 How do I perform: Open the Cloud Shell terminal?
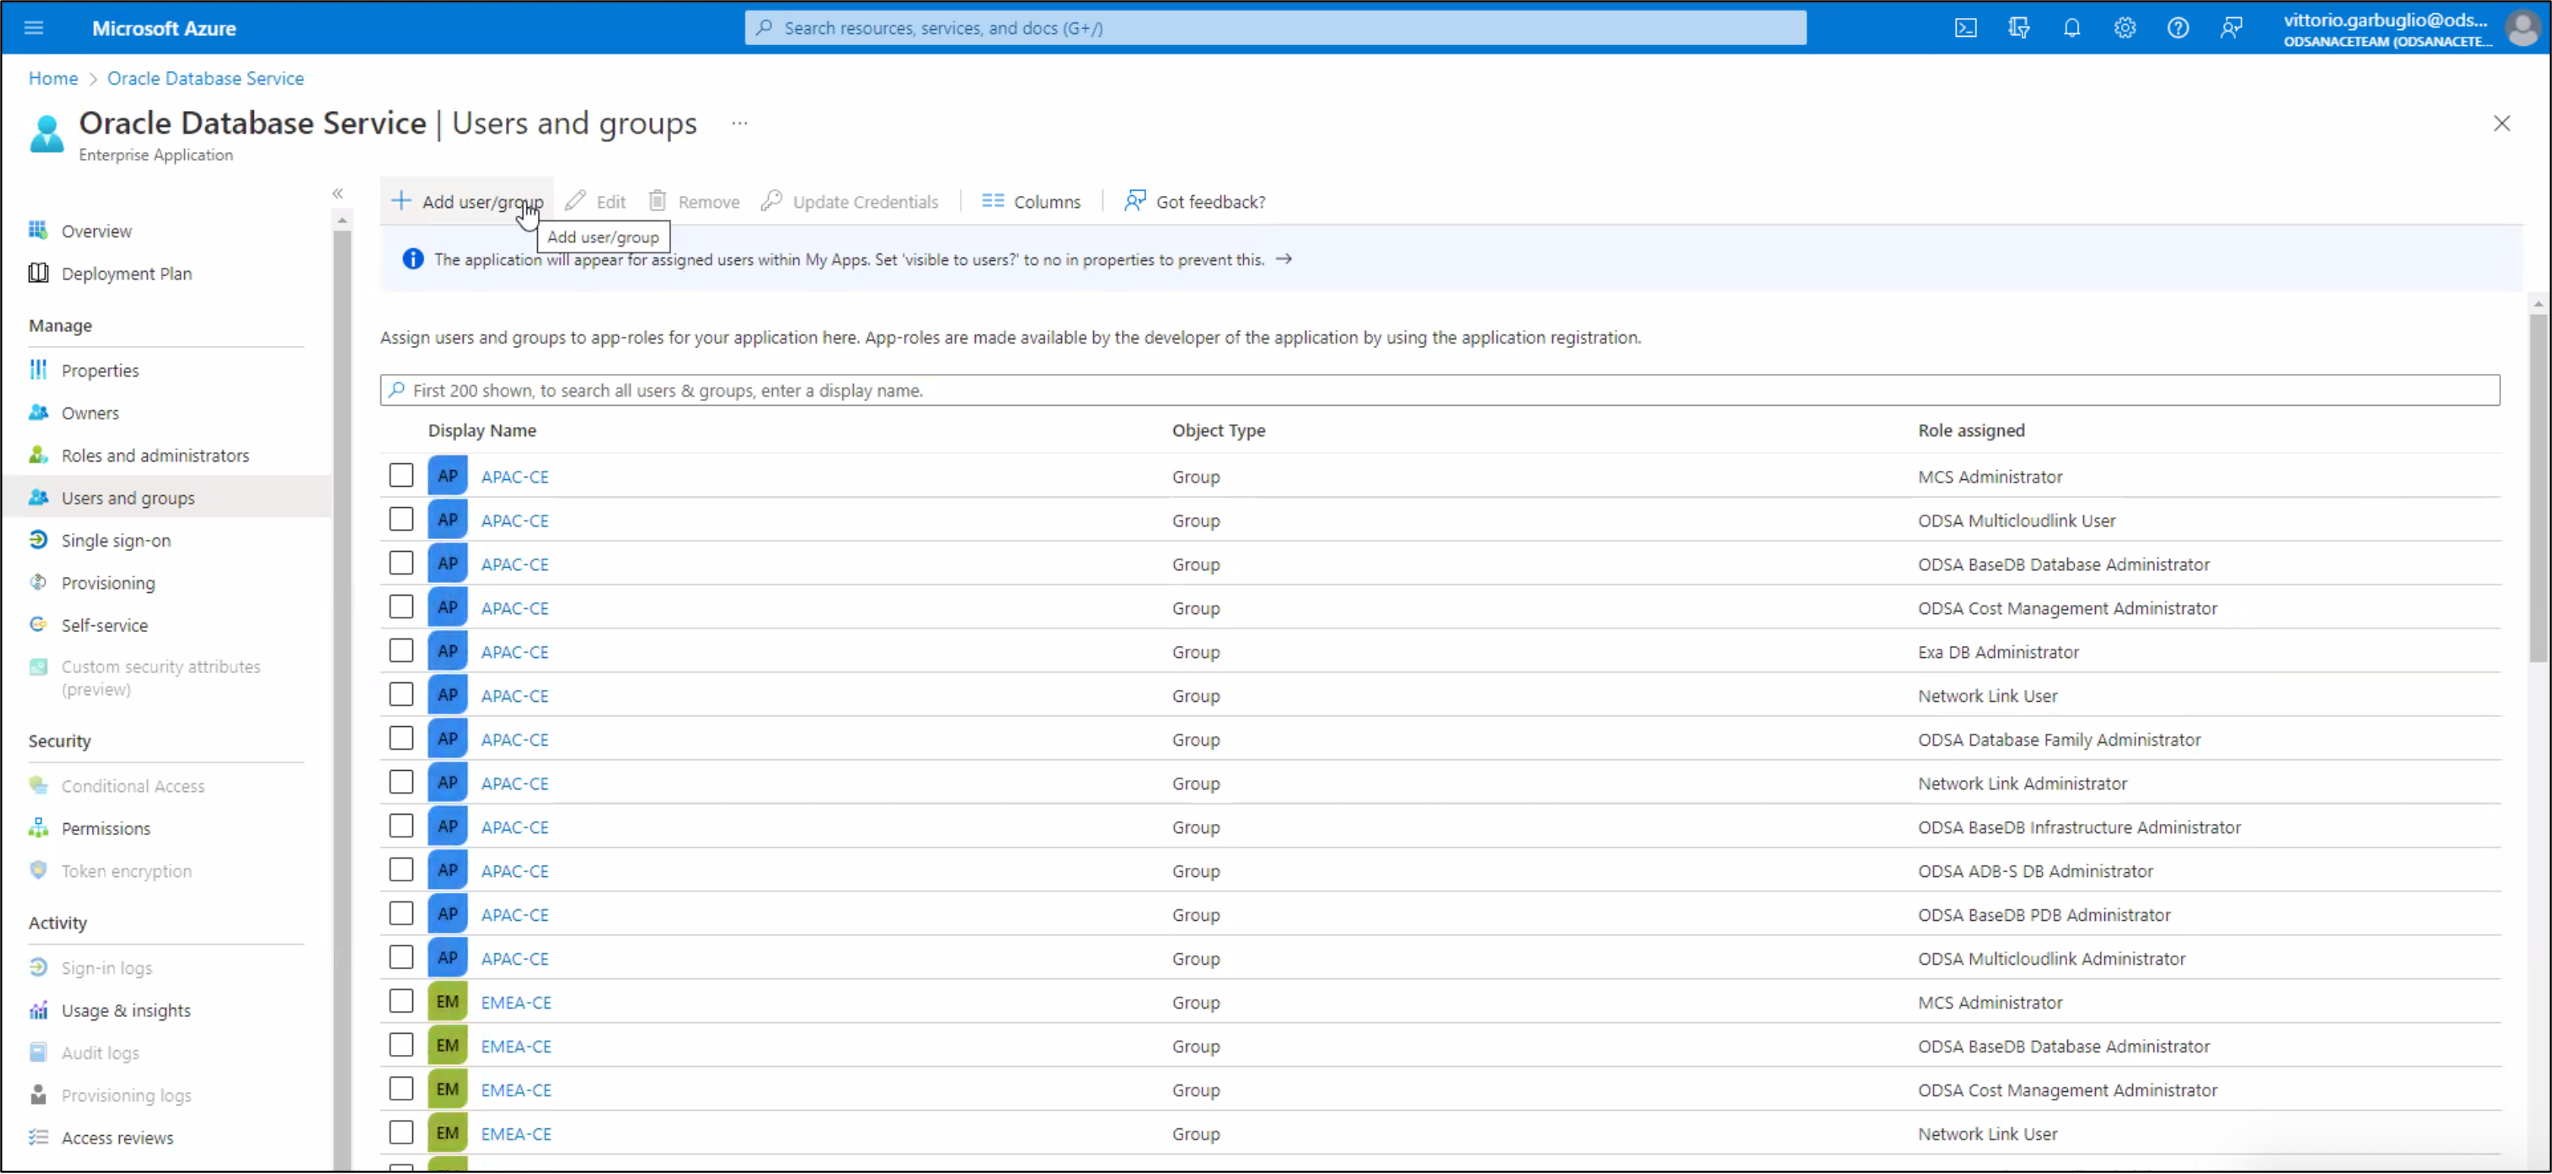point(1964,27)
